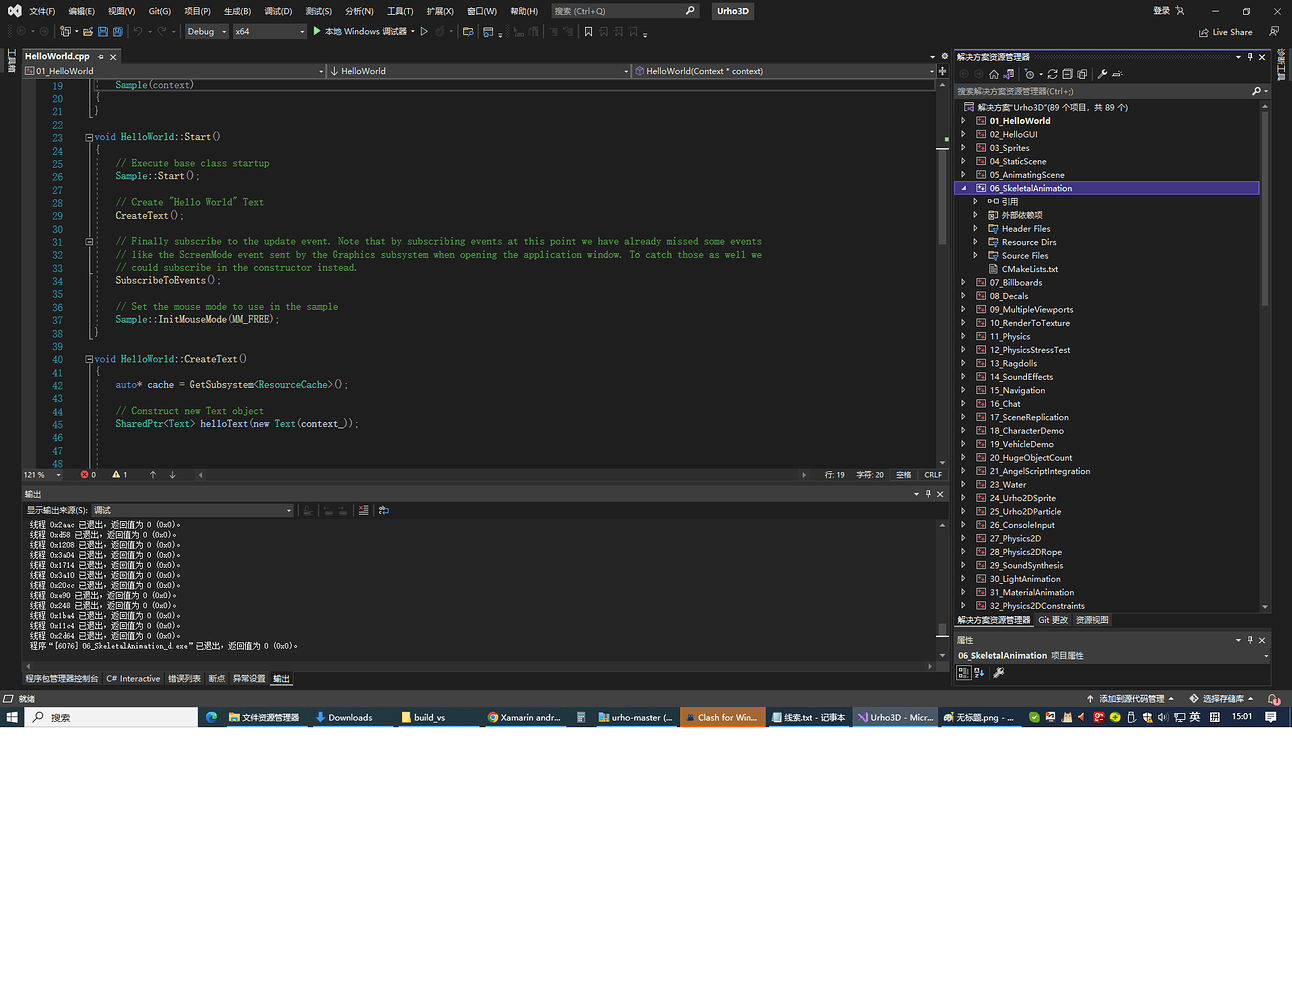The image size is (1292, 1000).
Task: Toggle word wrap in the Output window
Action: (x=384, y=510)
